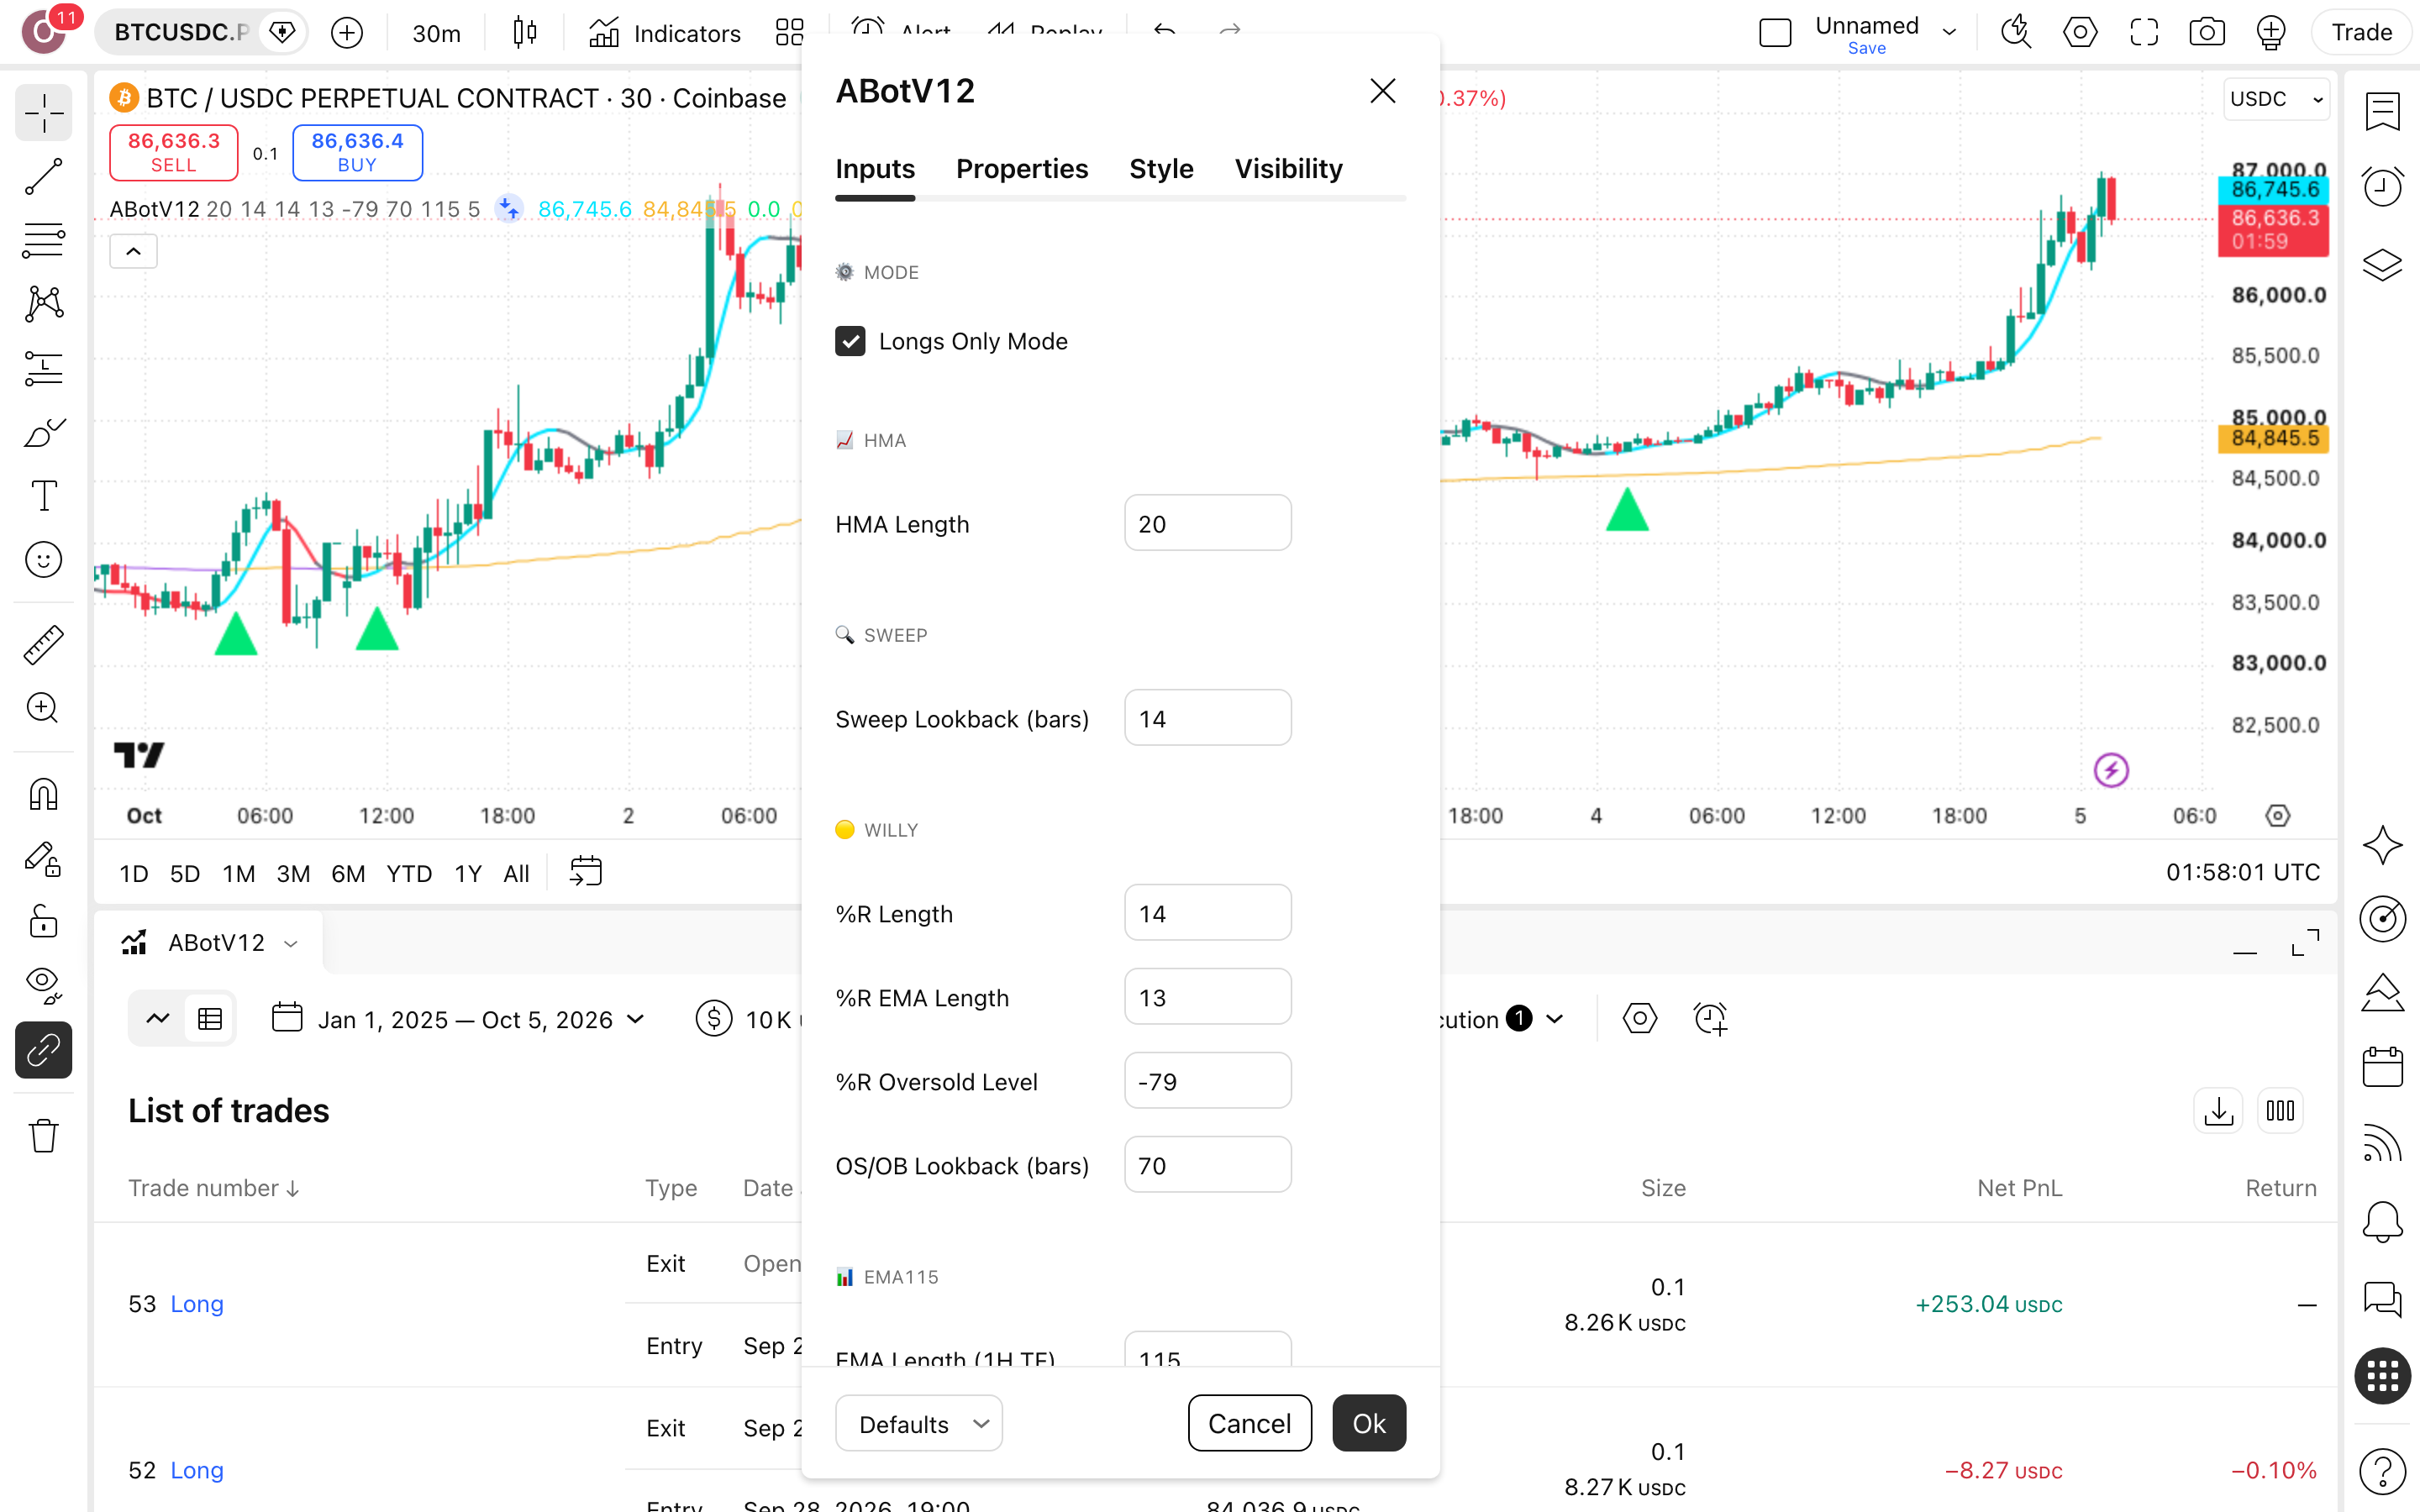Viewport: 2420px width, 1512px height.
Task: Open chart type candles selector
Action: tap(525, 33)
